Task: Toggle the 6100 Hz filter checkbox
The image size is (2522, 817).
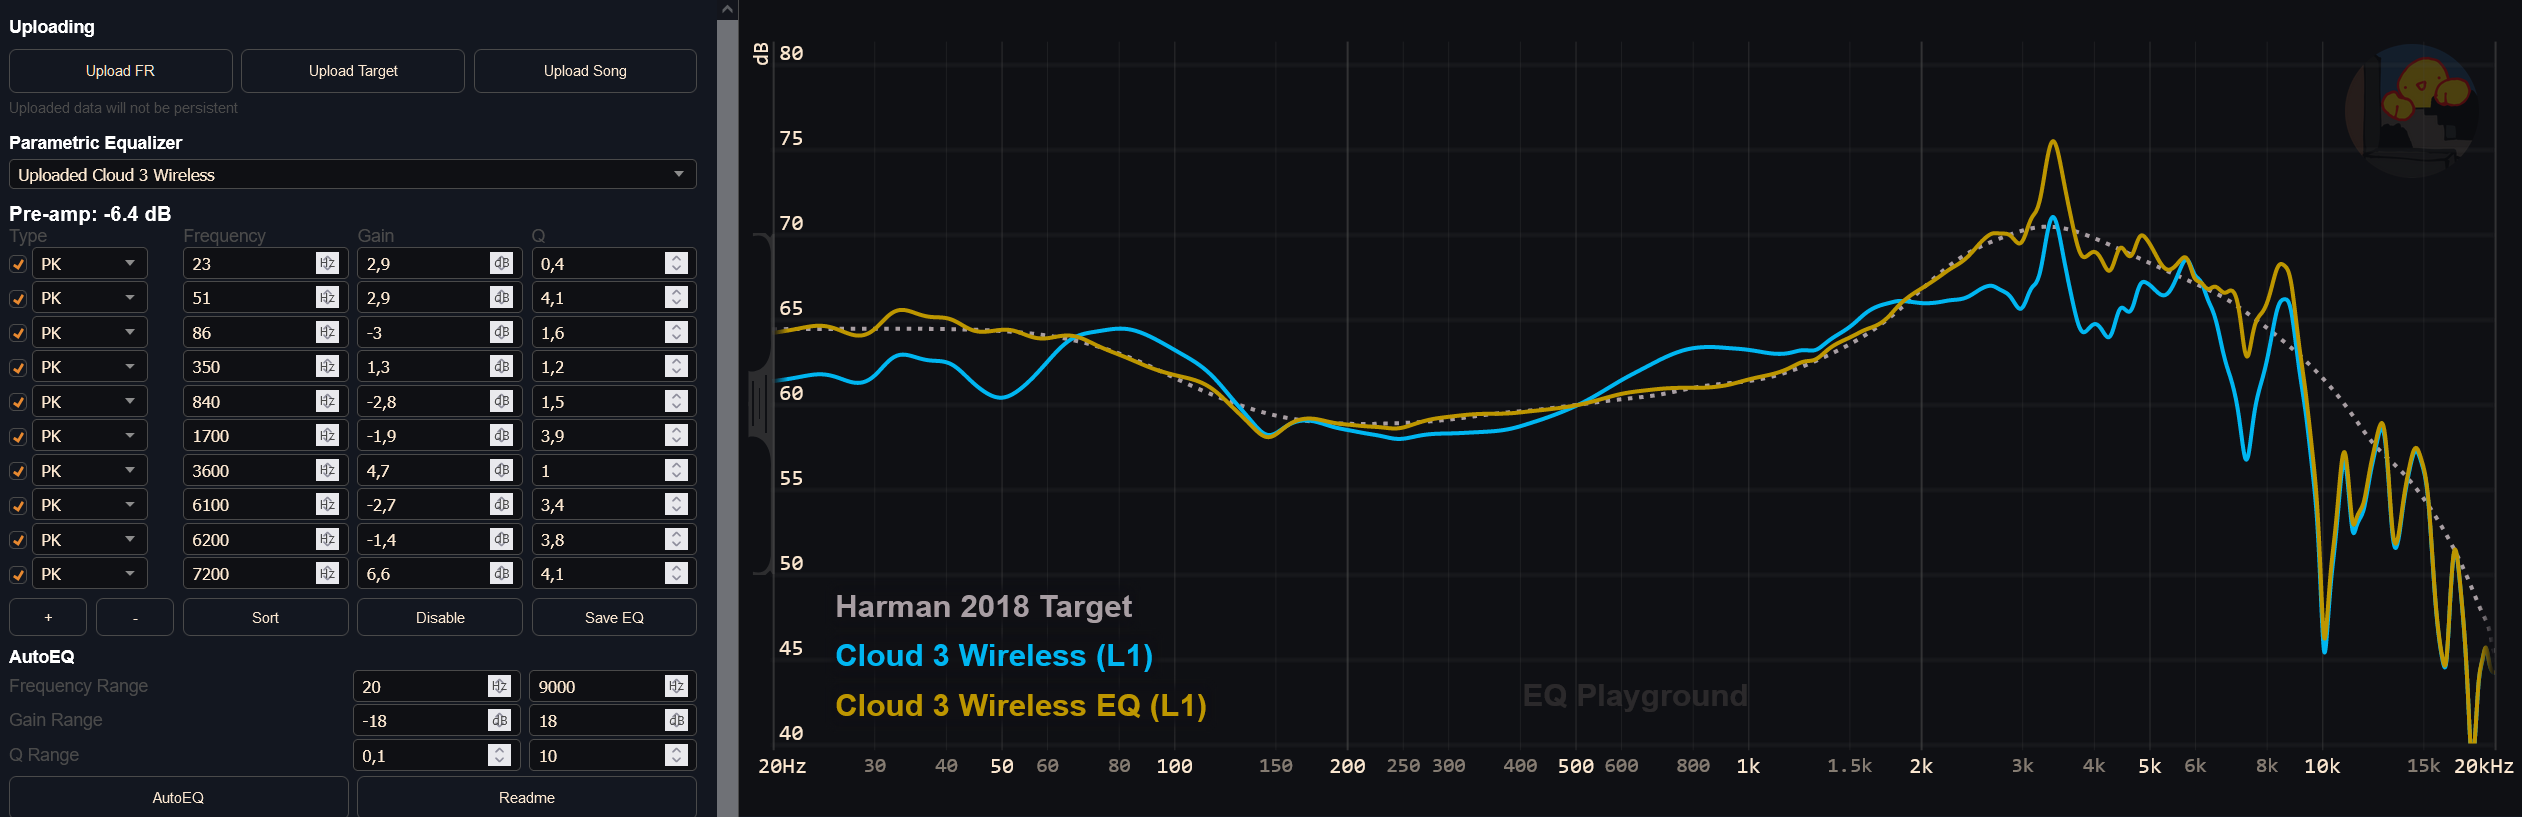Action: pos(18,505)
